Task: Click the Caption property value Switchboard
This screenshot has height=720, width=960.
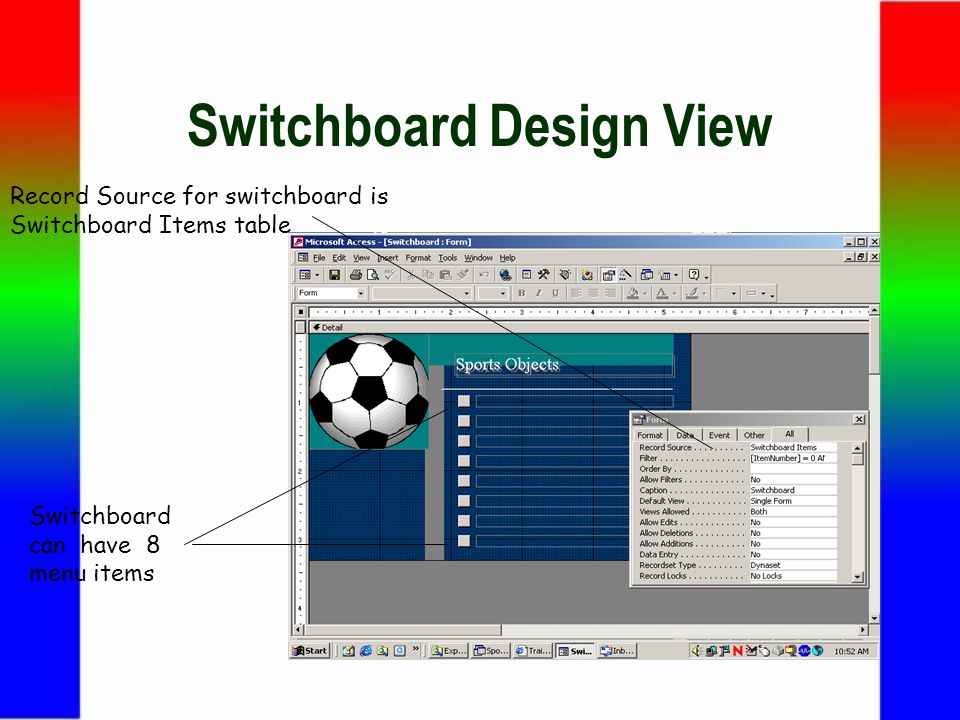Action: [793, 490]
